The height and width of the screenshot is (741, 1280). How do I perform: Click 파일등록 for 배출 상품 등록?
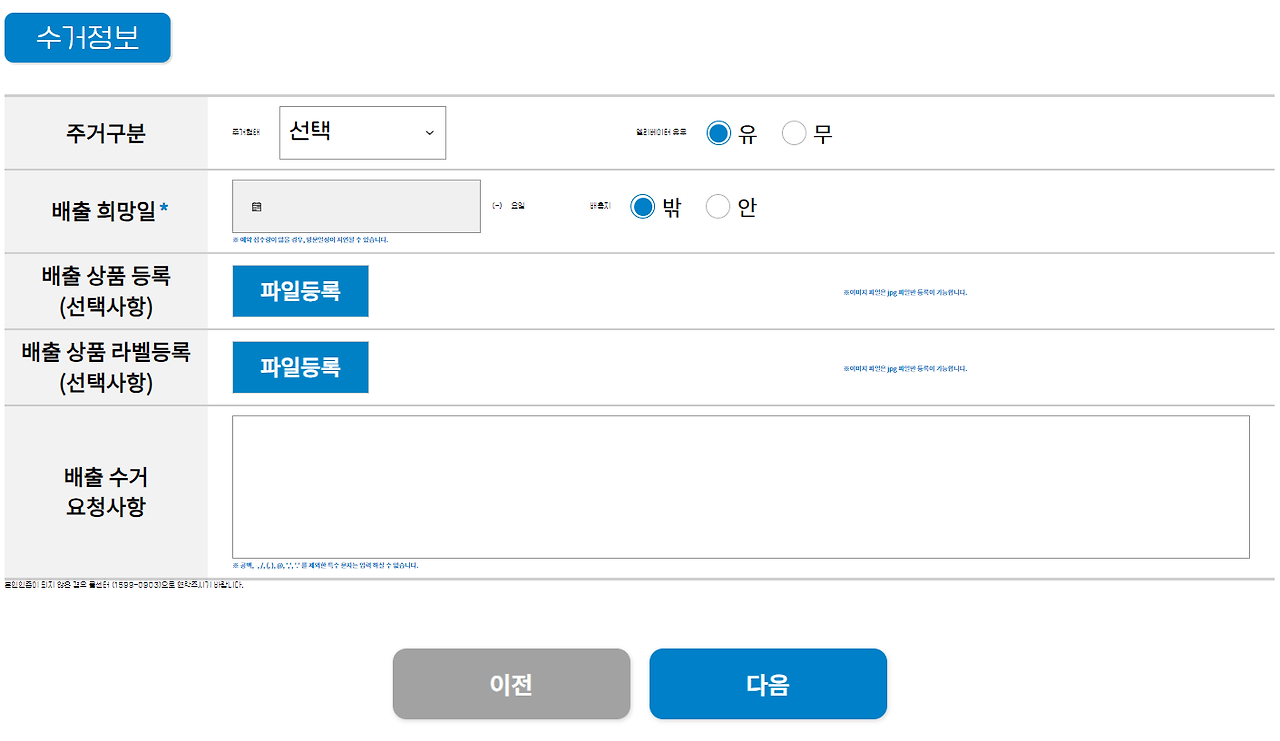click(300, 291)
